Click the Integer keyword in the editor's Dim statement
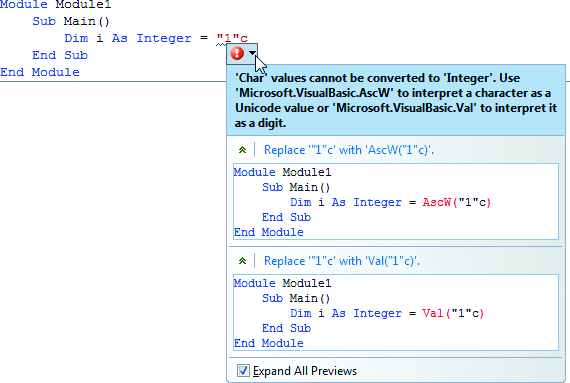The image size is (570, 383). point(164,38)
